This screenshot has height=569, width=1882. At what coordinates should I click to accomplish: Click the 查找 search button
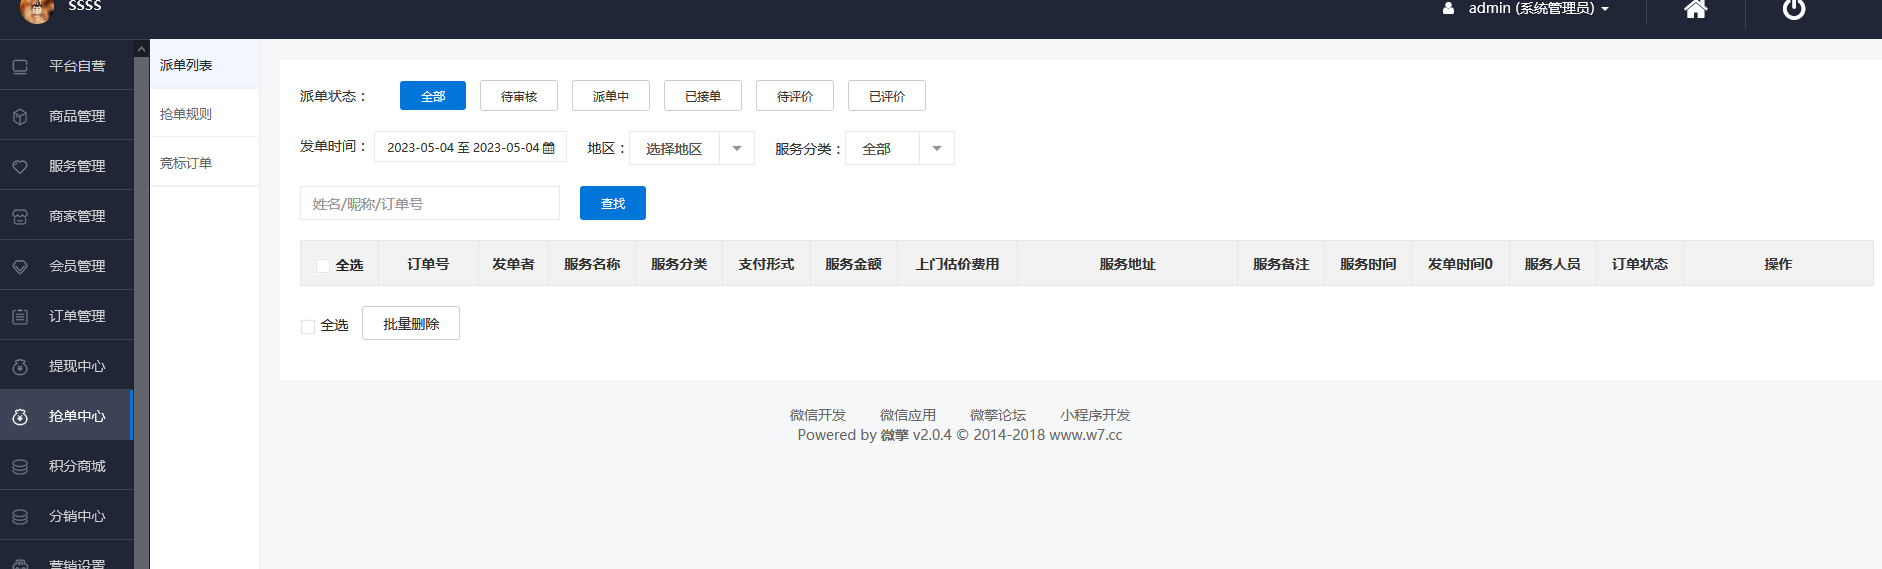[x=613, y=203]
